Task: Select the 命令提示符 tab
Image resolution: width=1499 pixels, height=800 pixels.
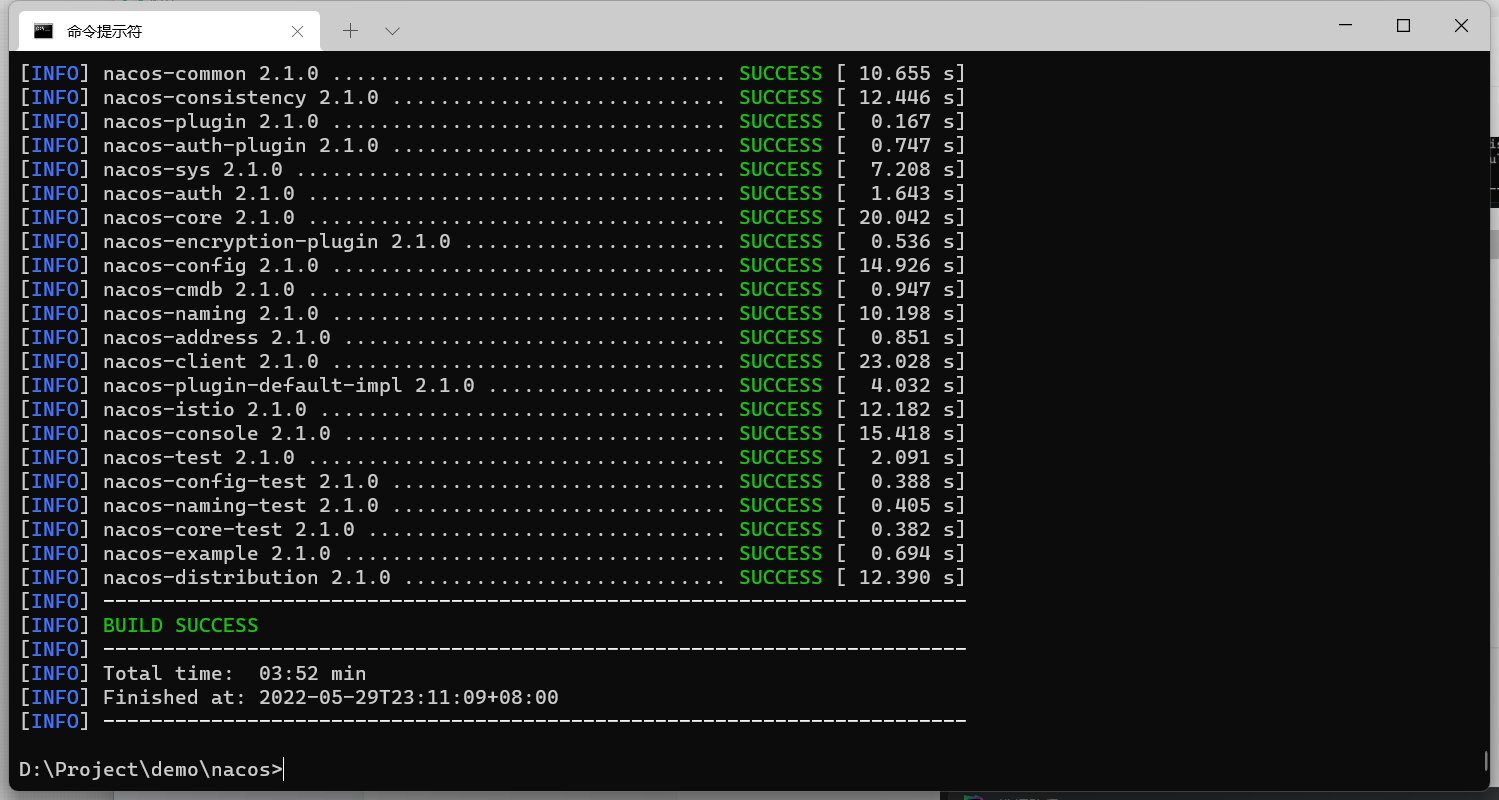Action: (x=169, y=31)
